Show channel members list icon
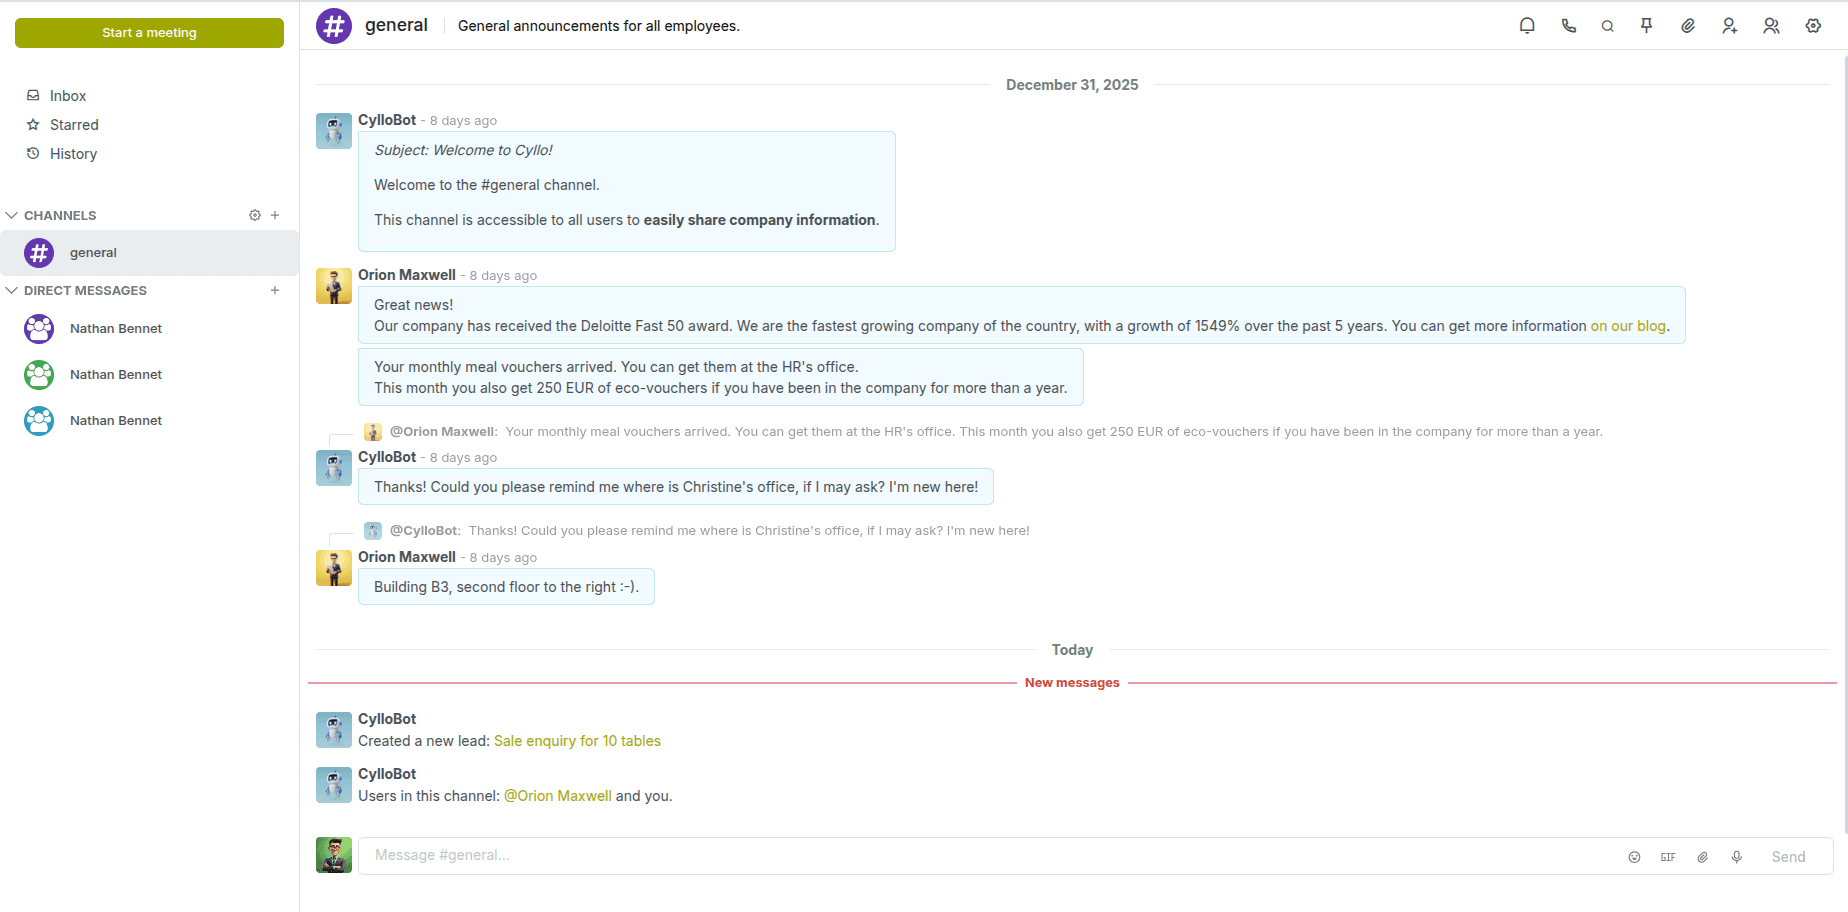Screen dimensions: 1848x912 1771,26
